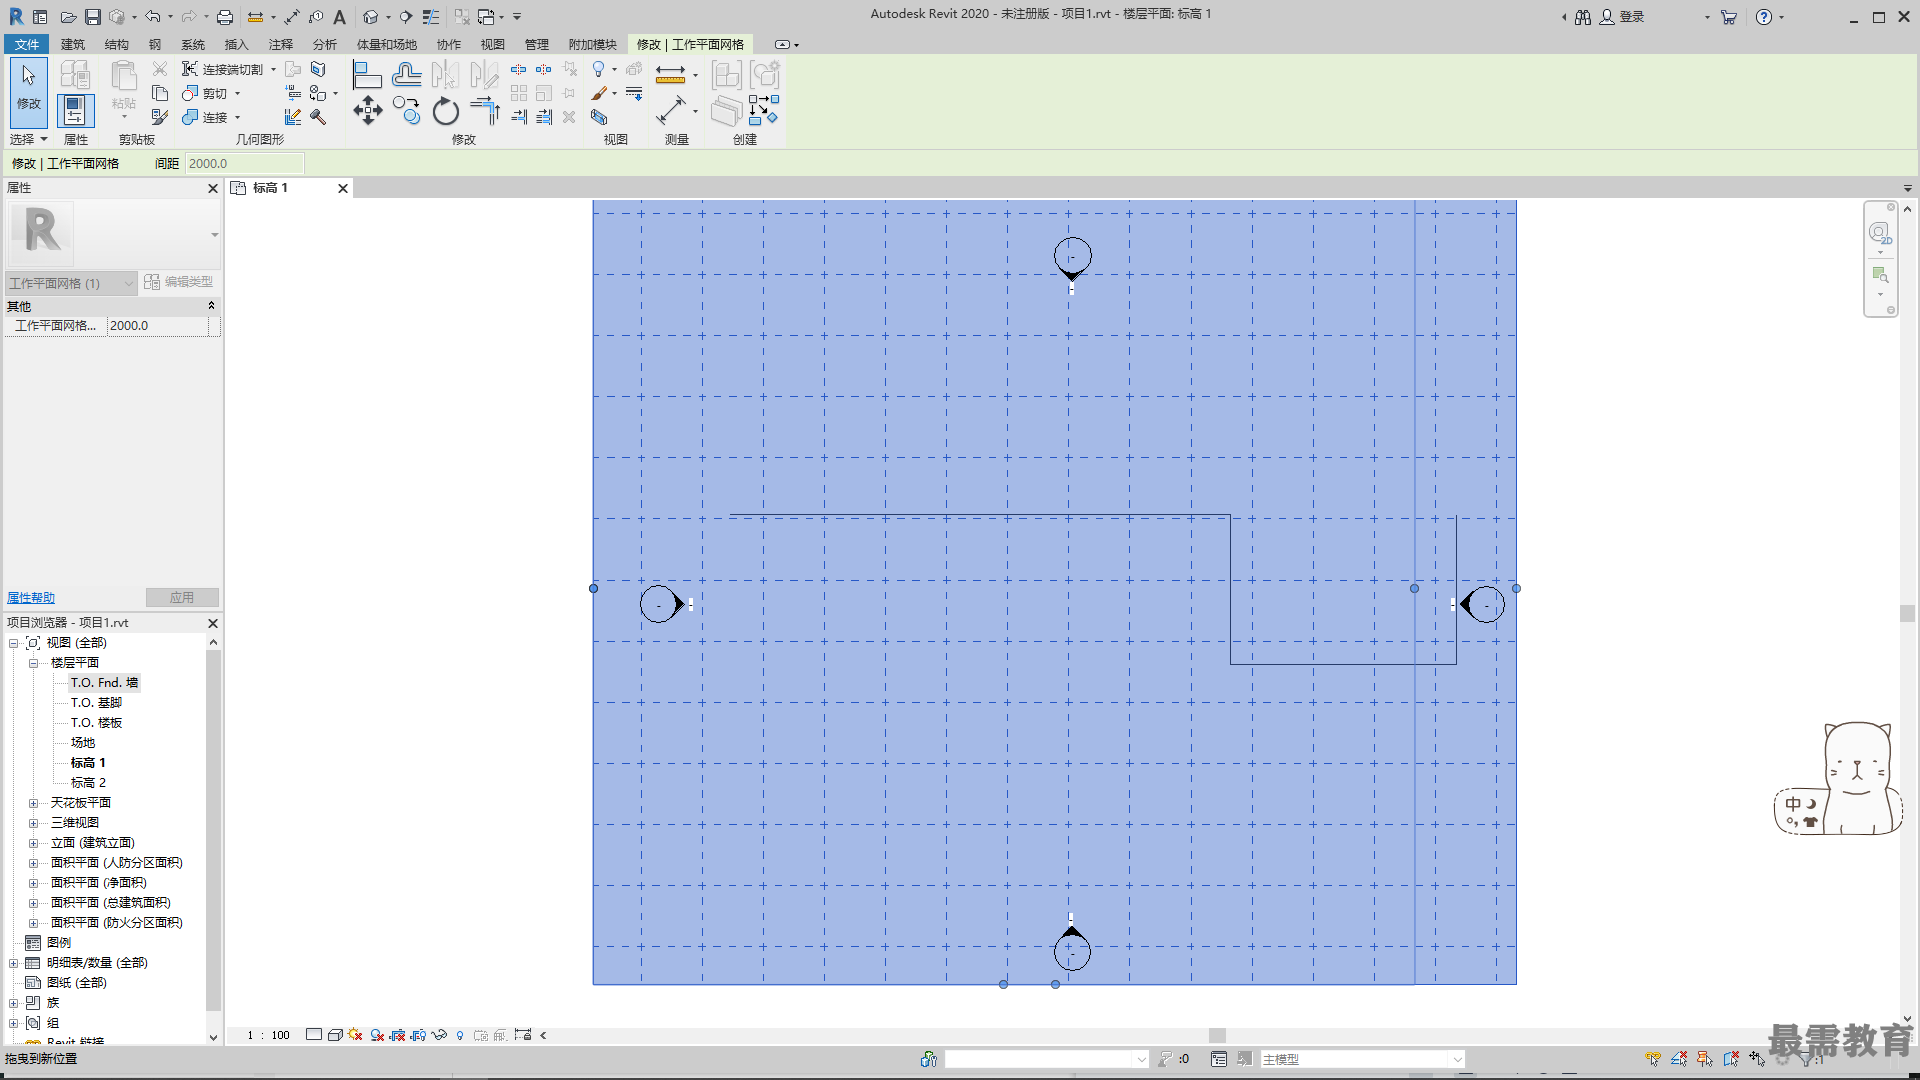Screen dimensions: 1920x1080
Task: Collapse the 楼层平面 tree node
Action: click(33, 663)
